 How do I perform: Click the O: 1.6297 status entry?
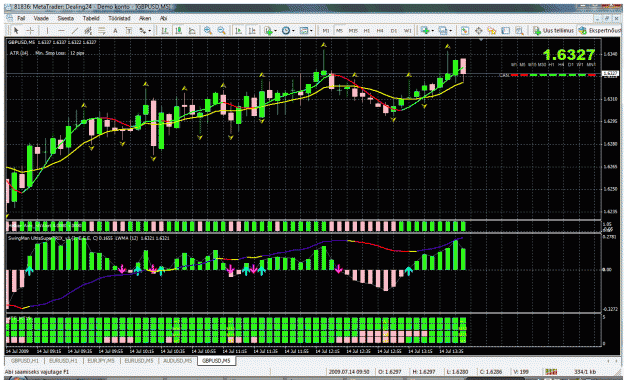tap(390, 372)
